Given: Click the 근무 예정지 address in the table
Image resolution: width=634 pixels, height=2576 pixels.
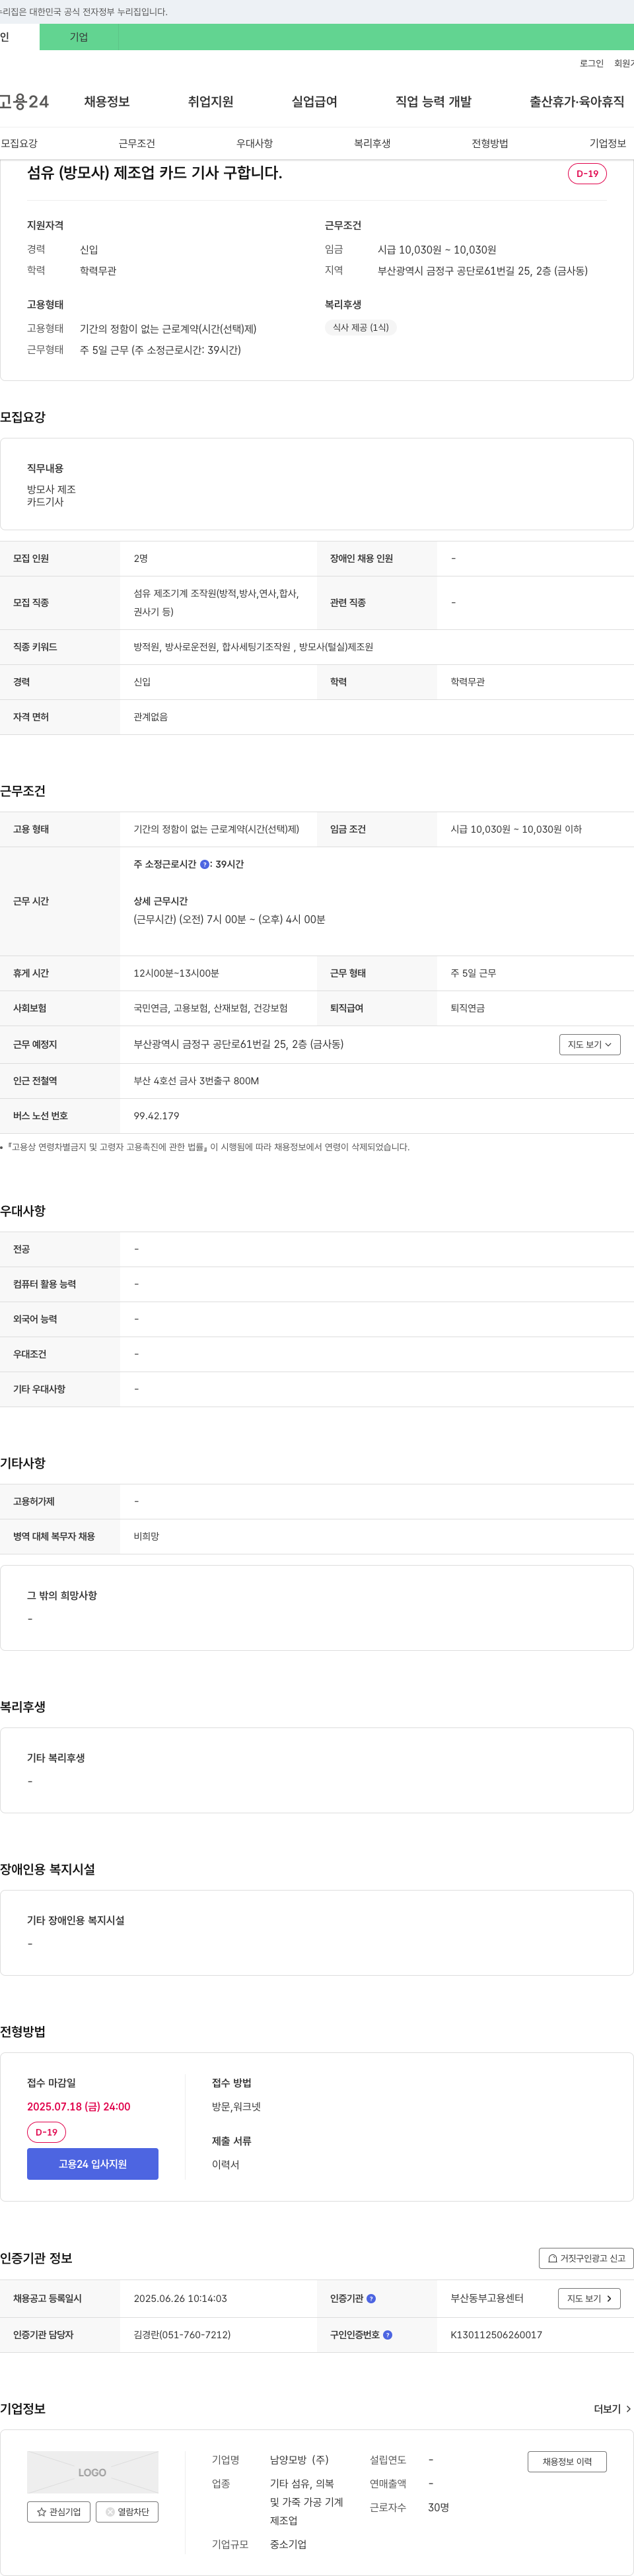Looking at the screenshot, I should click(238, 1044).
